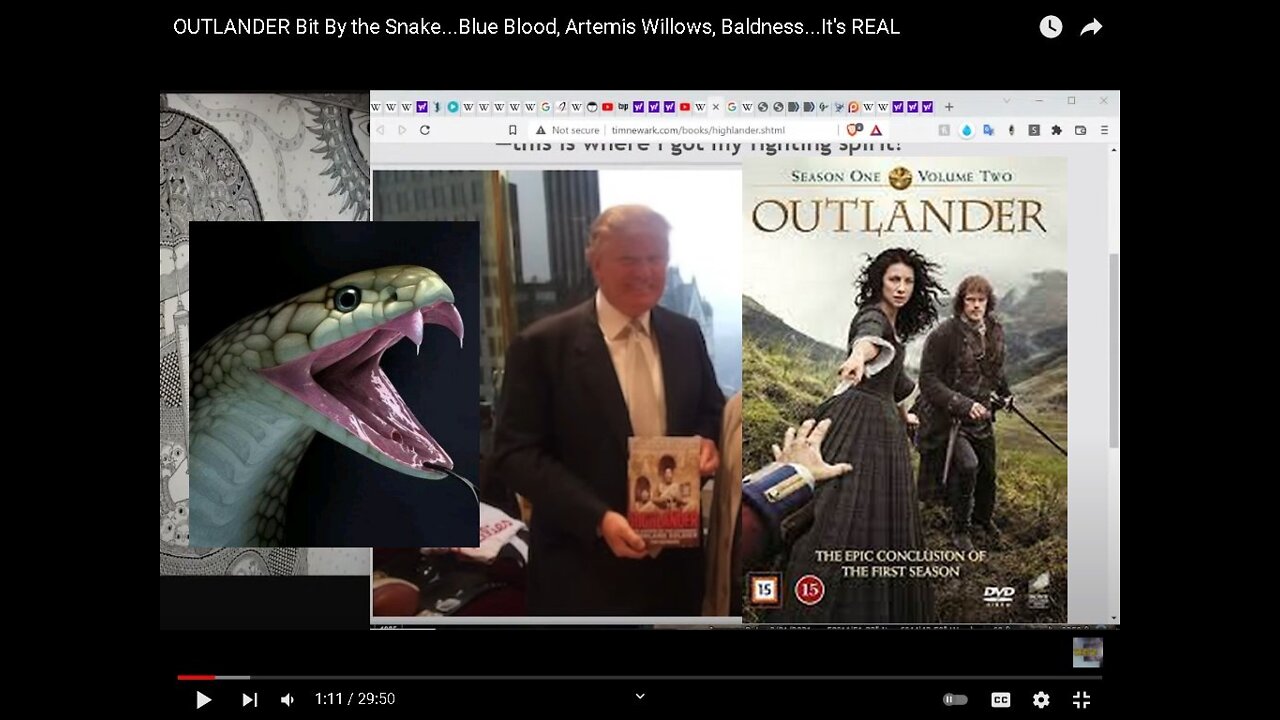The width and height of the screenshot is (1280, 720).
Task: Open the player settings gear
Action: click(1041, 700)
